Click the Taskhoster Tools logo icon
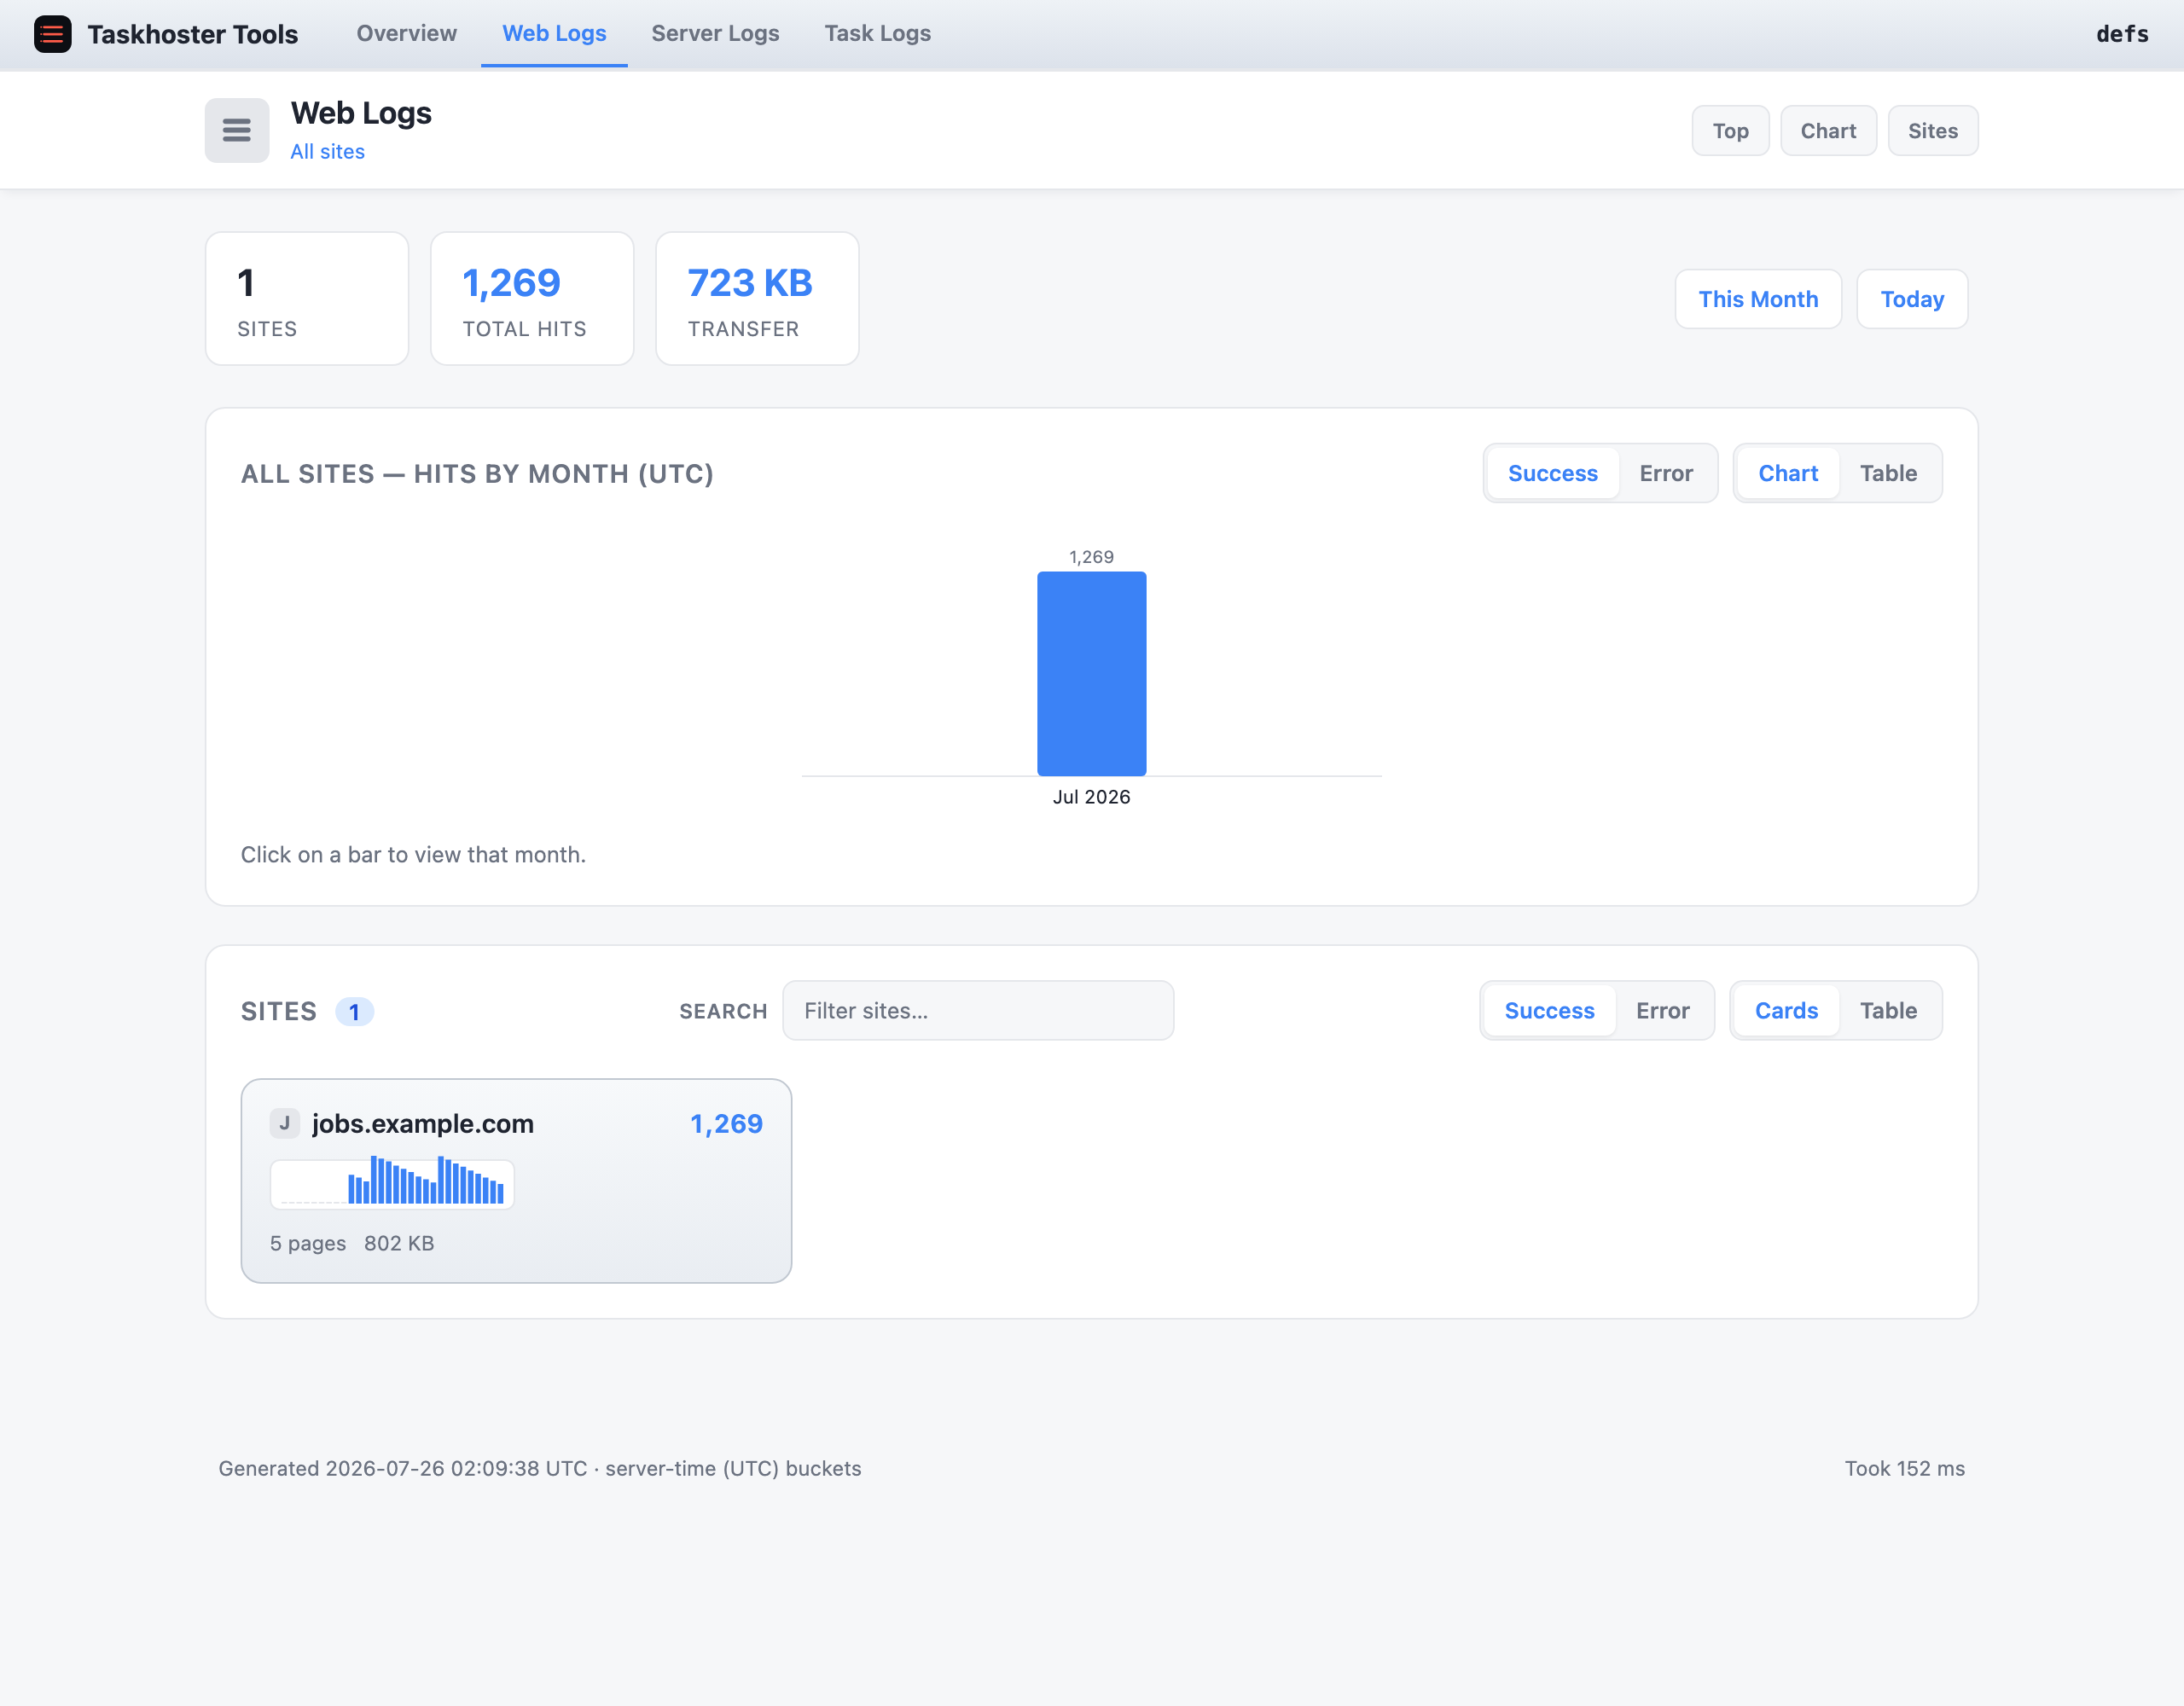This screenshot has width=2184, height=1706. pyautogui.click(x=53, y=34)
